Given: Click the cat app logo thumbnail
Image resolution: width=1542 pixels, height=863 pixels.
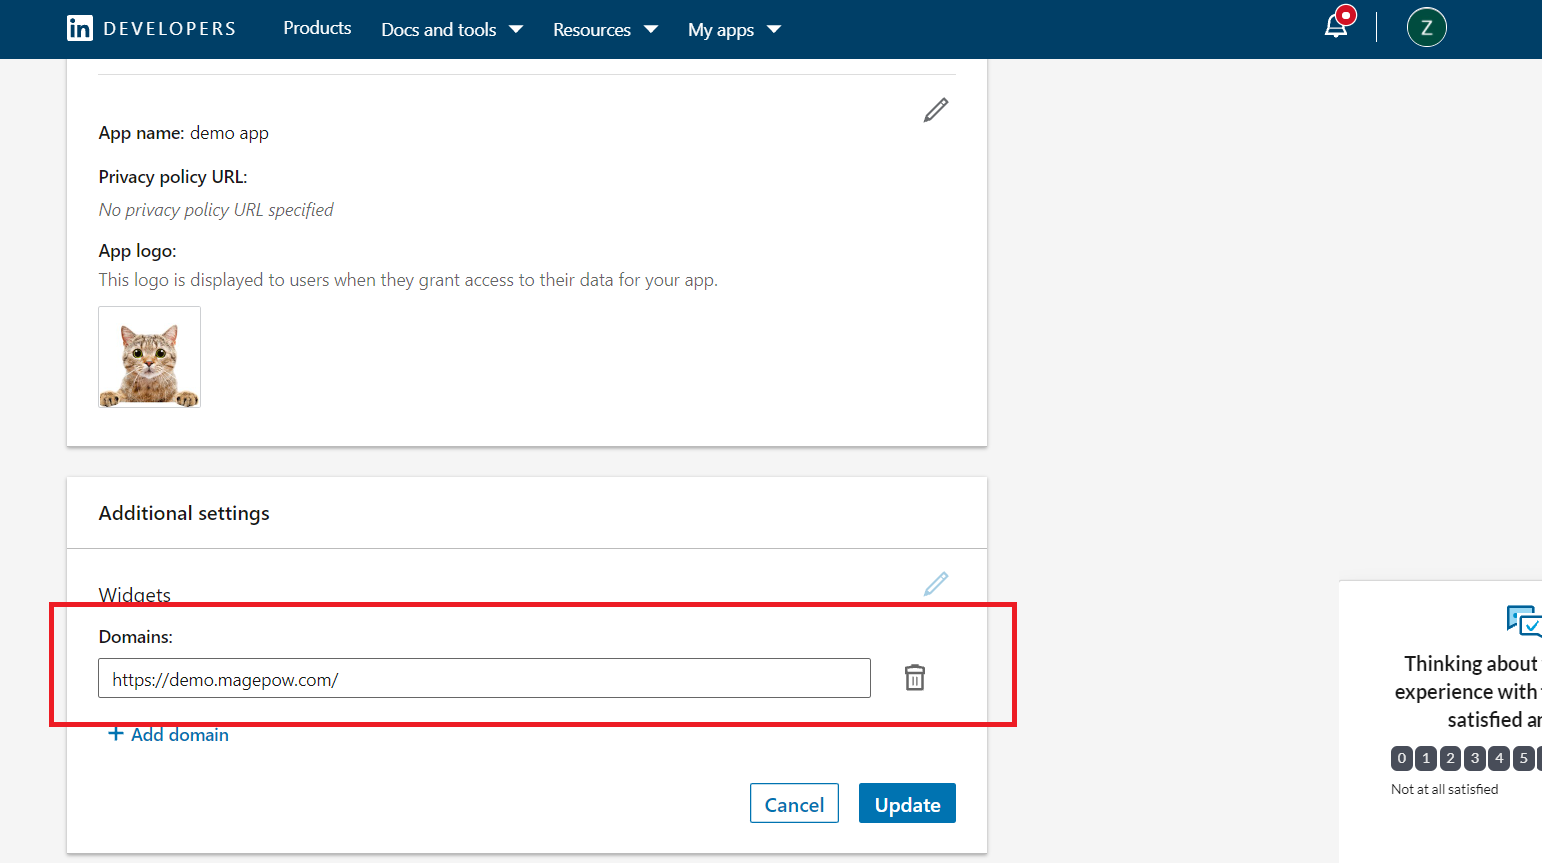Looking at the screenshot, I should pyautogui.click(x=150, y=357).
